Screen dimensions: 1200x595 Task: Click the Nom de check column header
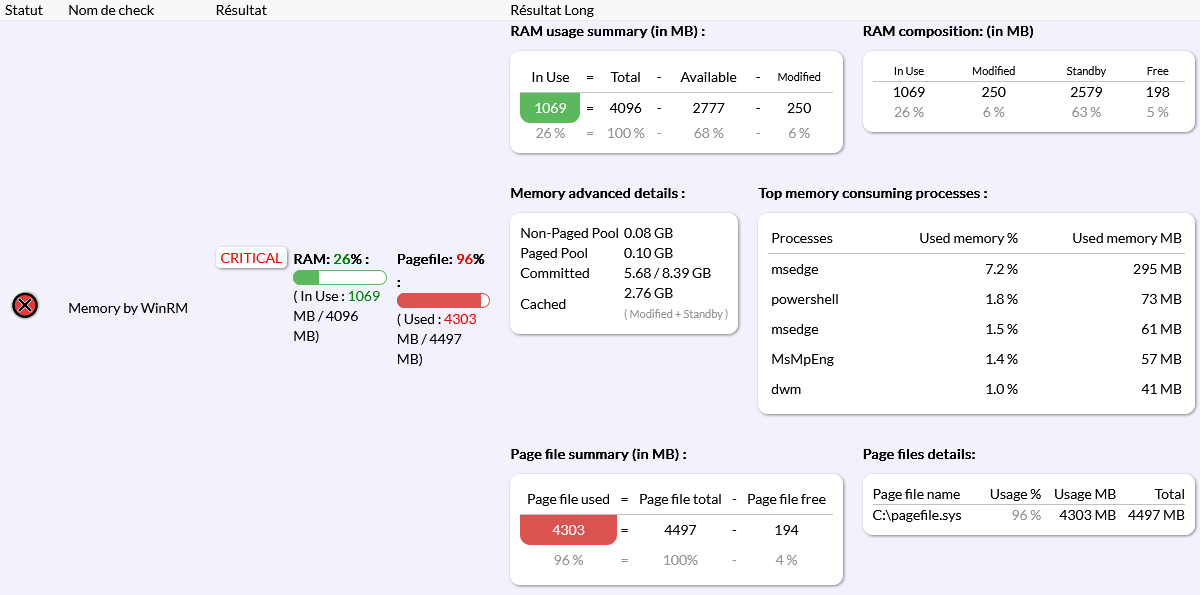coord(109,10)
